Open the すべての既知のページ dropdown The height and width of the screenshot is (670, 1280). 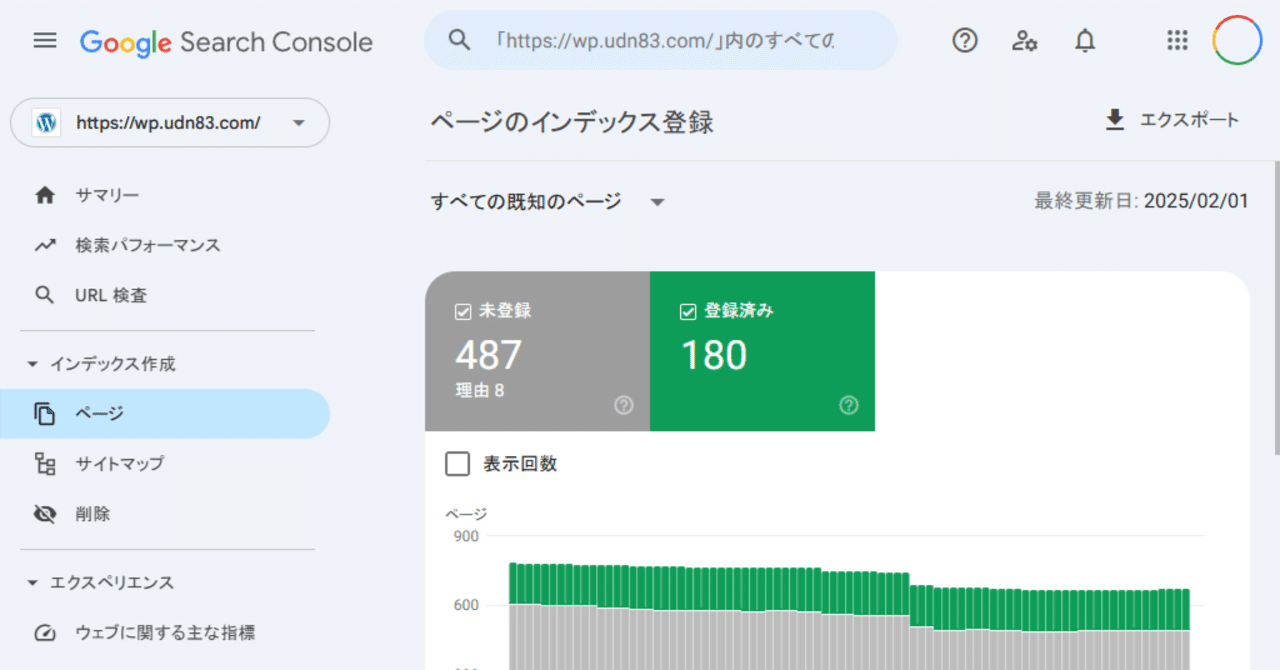point(548,201)
